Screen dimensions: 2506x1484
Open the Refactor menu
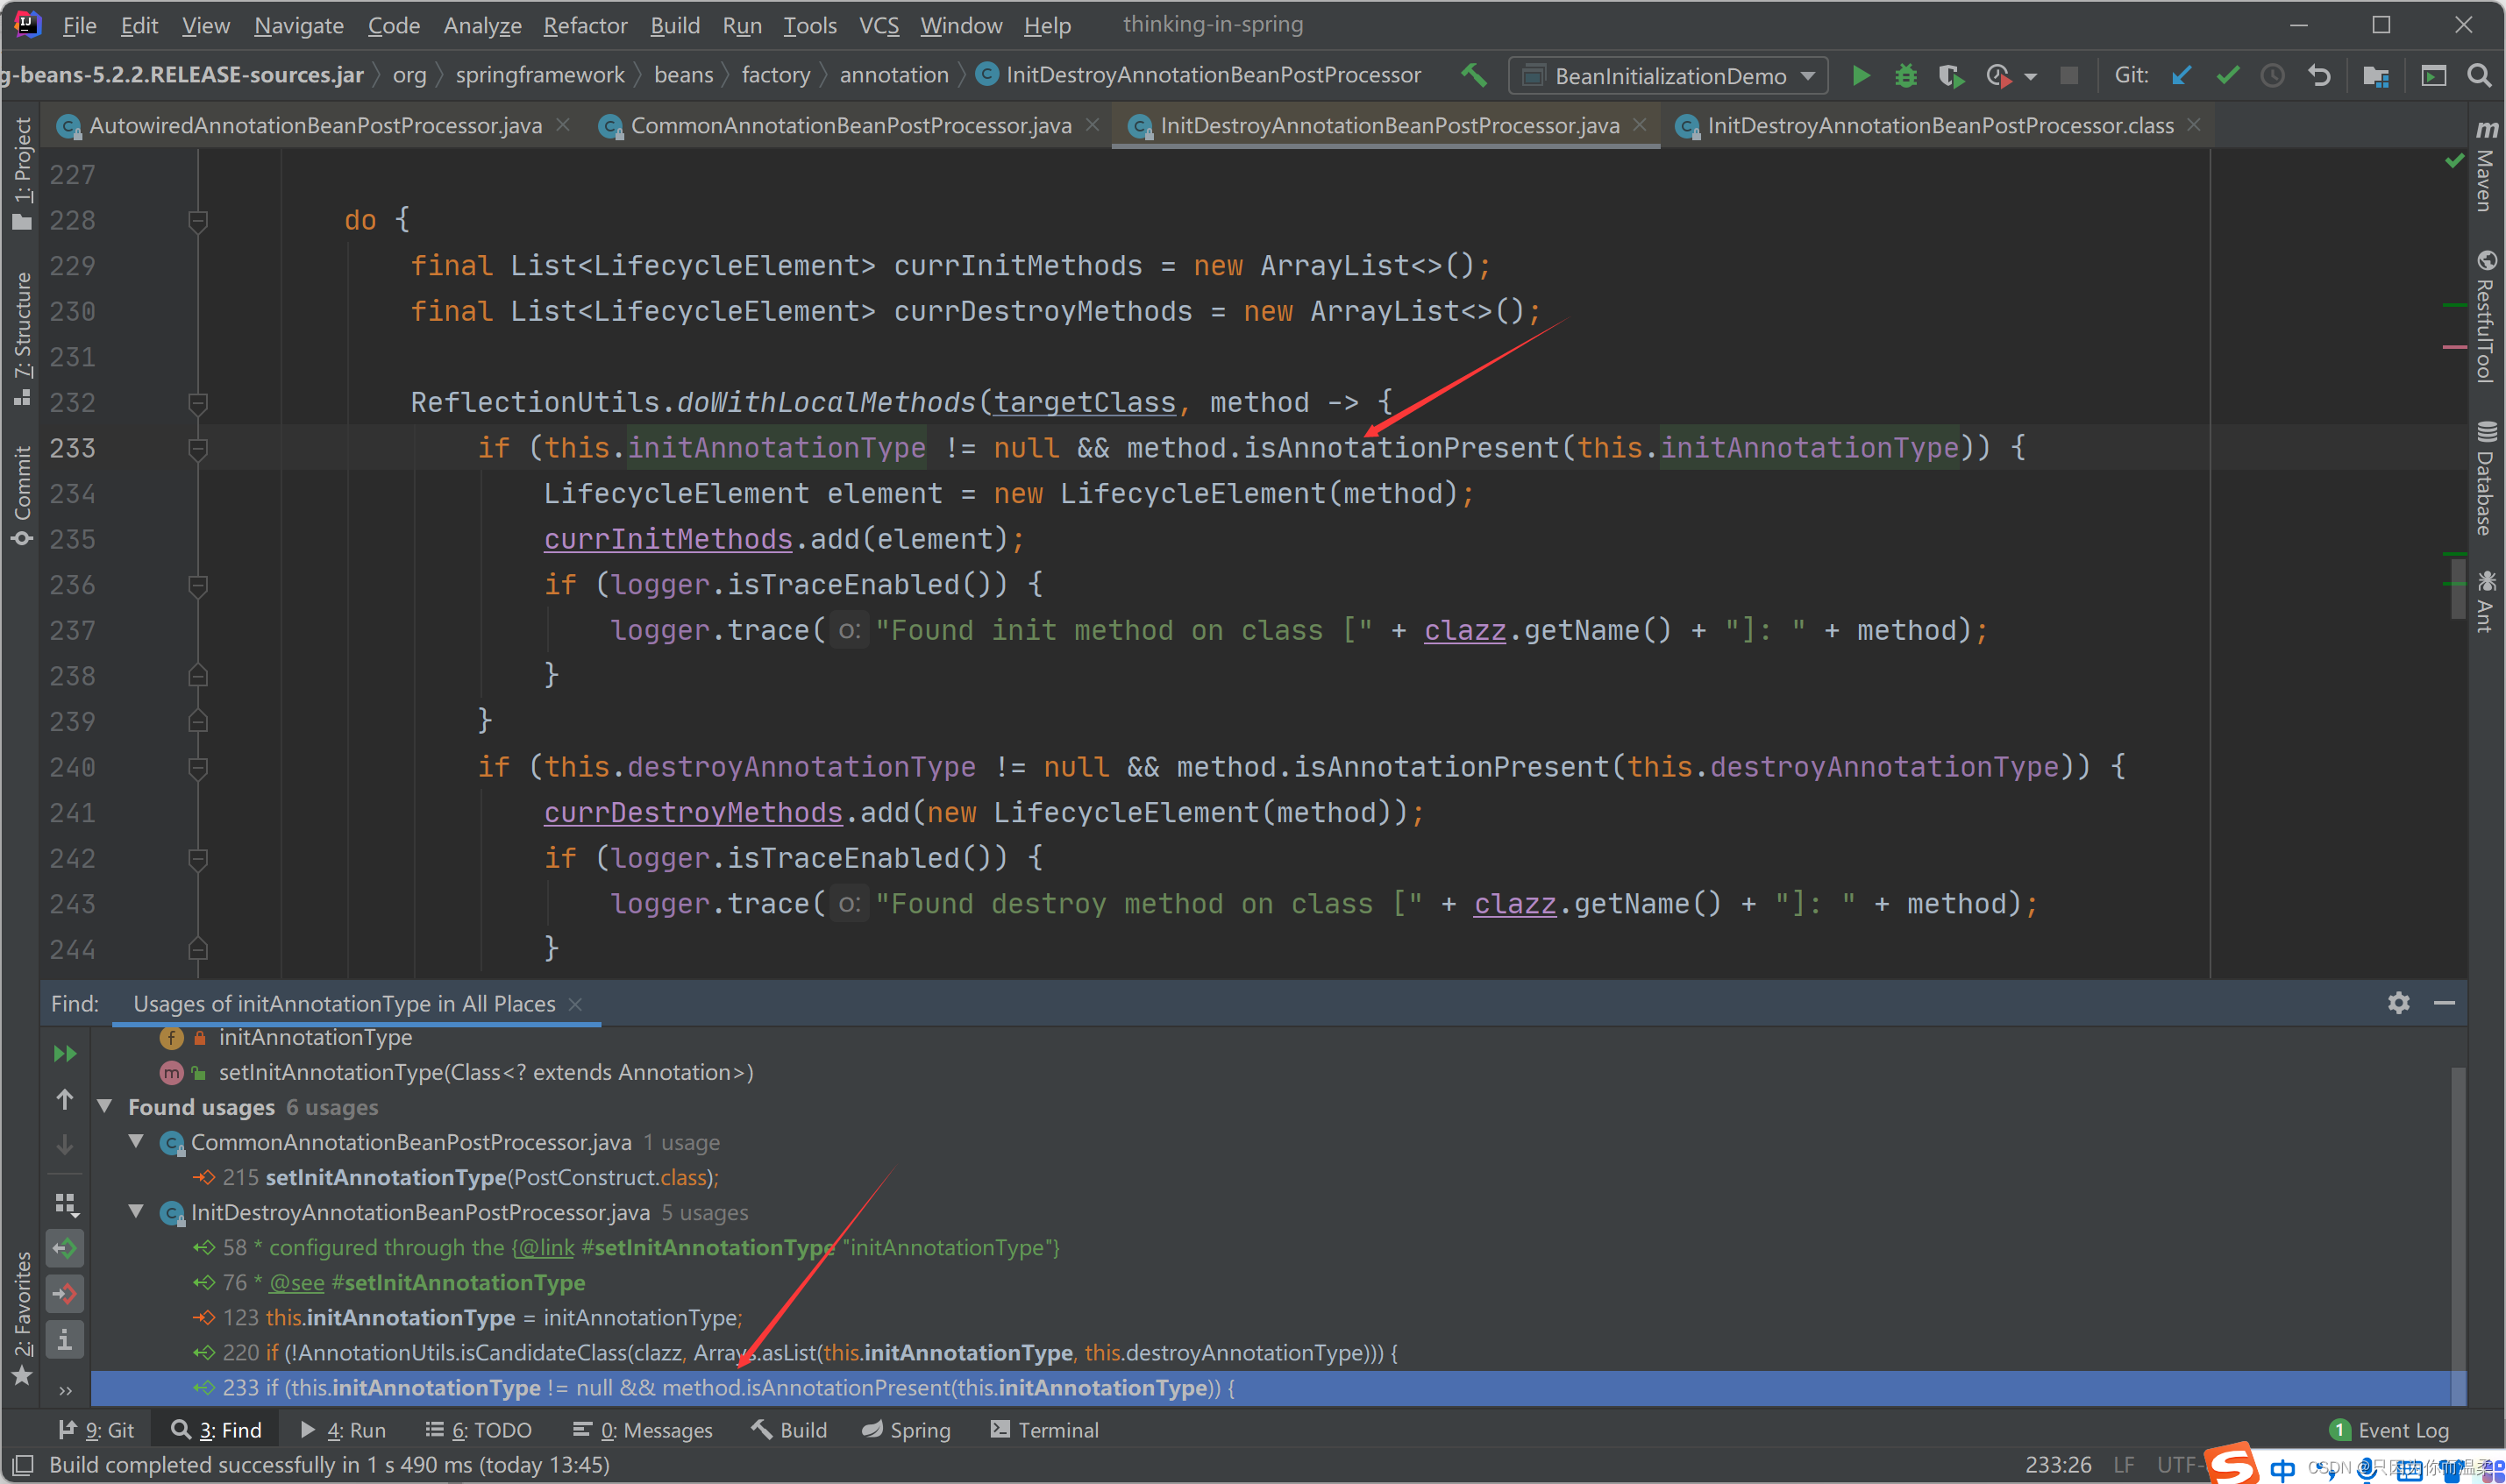pos(584,25)
